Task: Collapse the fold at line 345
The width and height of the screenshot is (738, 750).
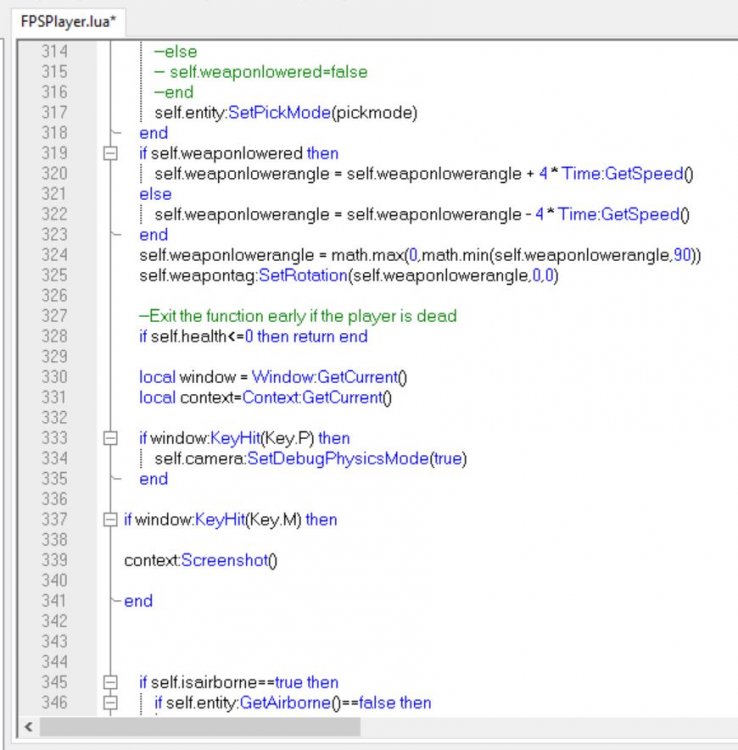Action: (110, 682)
